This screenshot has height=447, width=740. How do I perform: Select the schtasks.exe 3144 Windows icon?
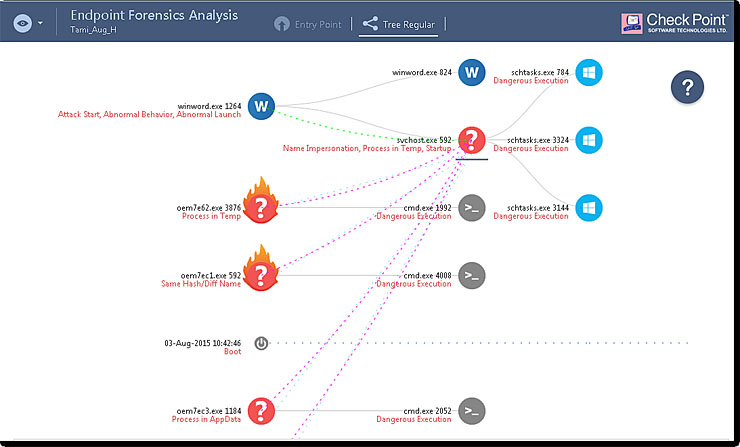coord(590,207)
